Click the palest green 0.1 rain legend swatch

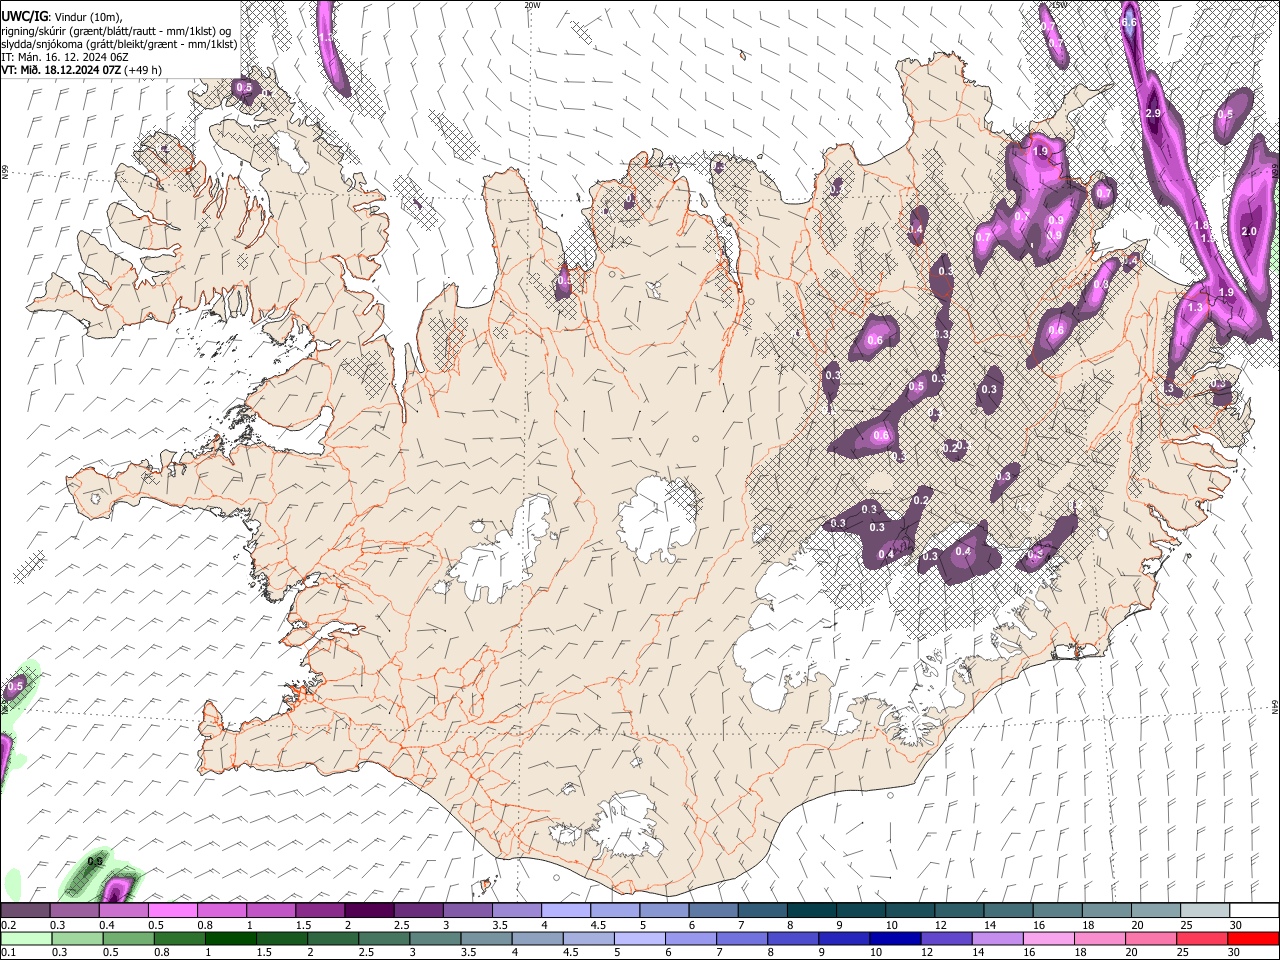point(25,939)
